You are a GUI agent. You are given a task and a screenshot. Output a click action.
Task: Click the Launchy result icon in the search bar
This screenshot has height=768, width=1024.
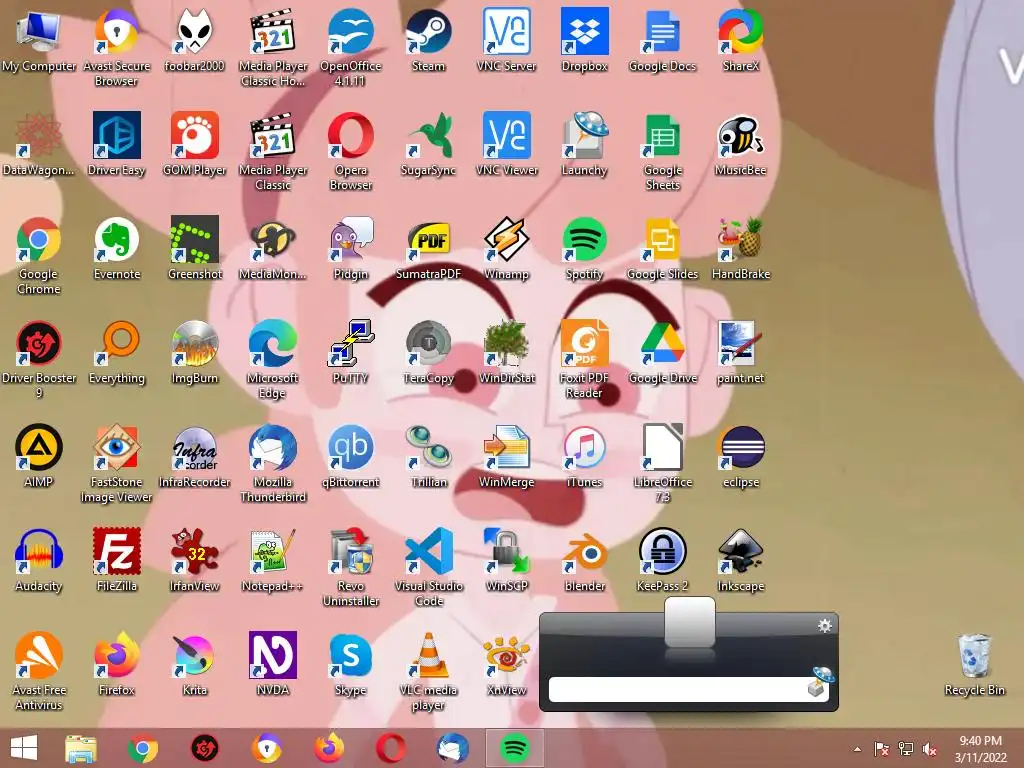(820, 682)
